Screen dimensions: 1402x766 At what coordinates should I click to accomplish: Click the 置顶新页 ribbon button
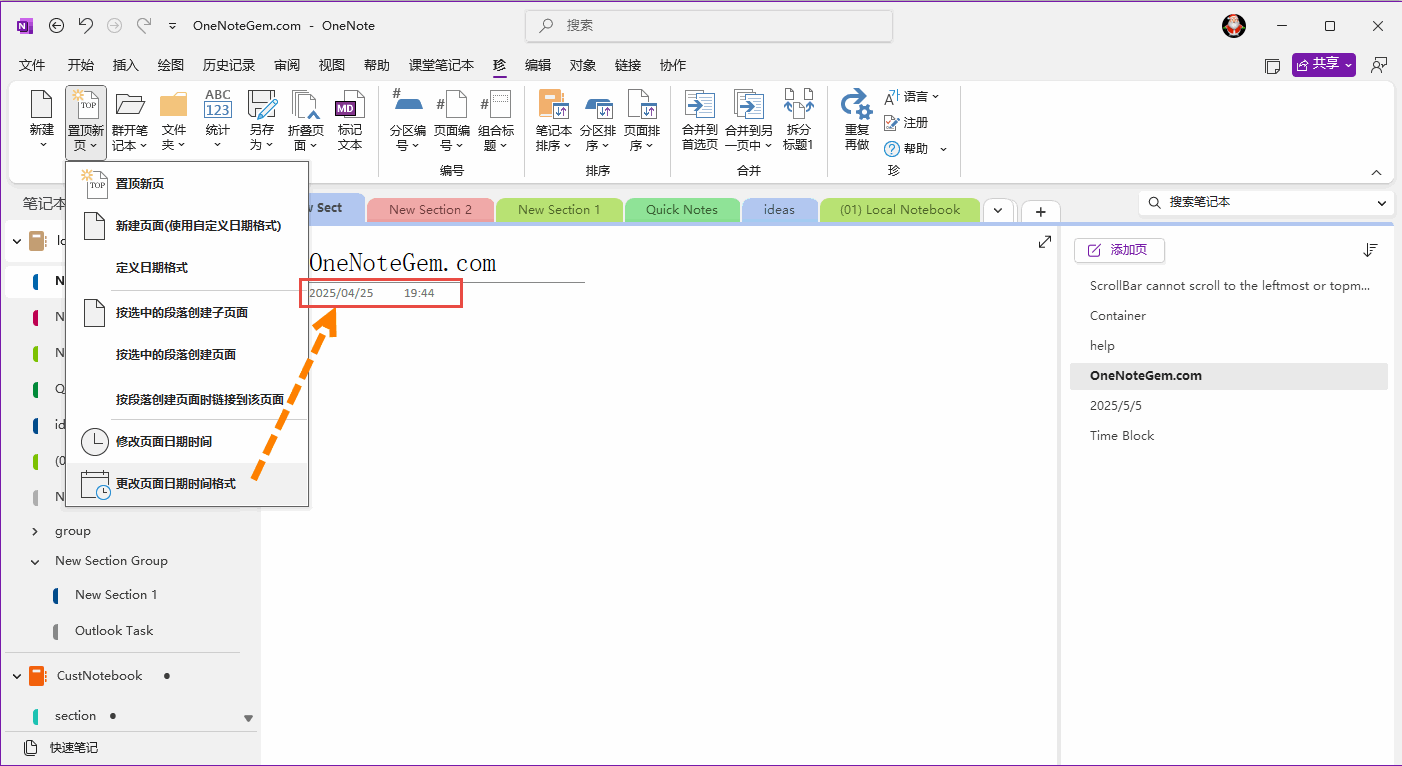click(x=85, y=121)
